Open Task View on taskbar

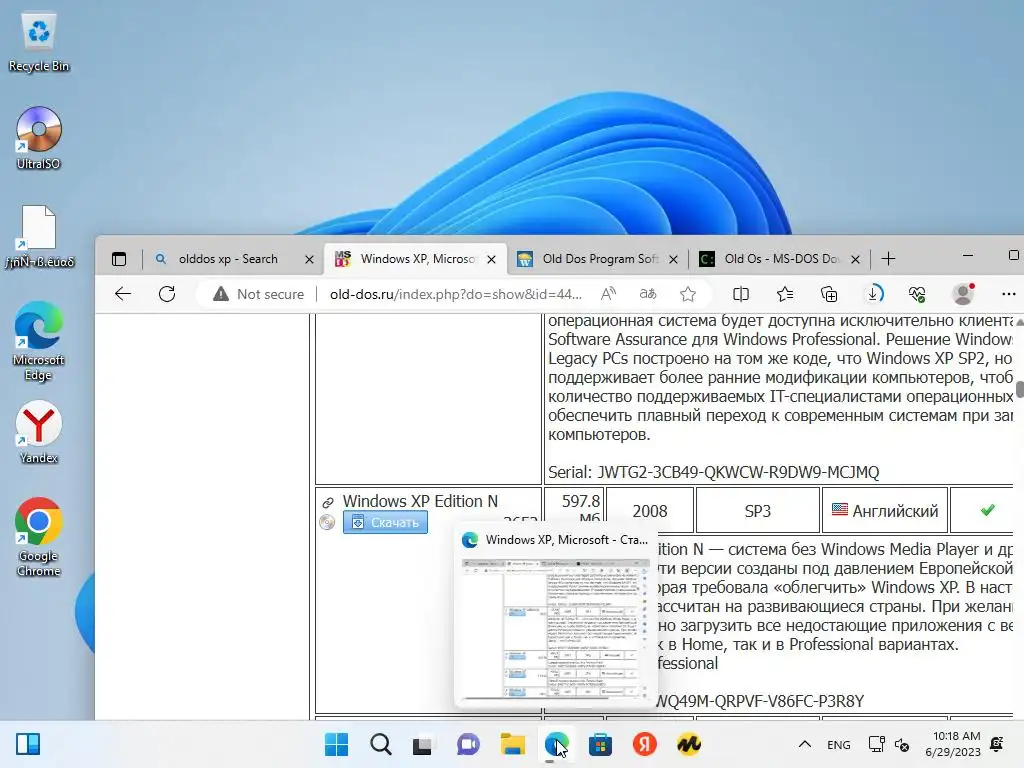[x=423, y=744]
